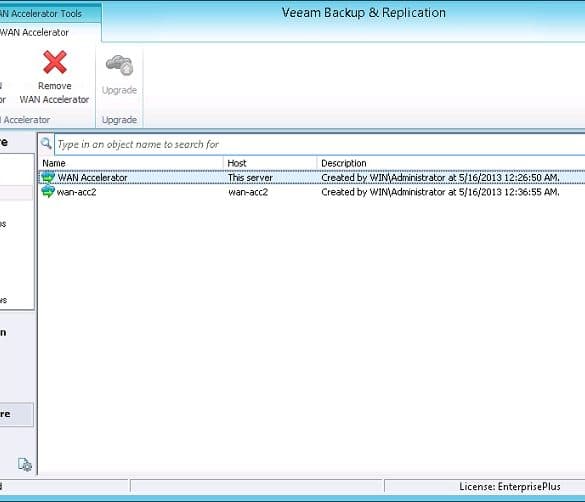The width and height of the screenshot is (585, 502).
Task: Click the 'wan-acc2' host cell
Action: (248, 192)
